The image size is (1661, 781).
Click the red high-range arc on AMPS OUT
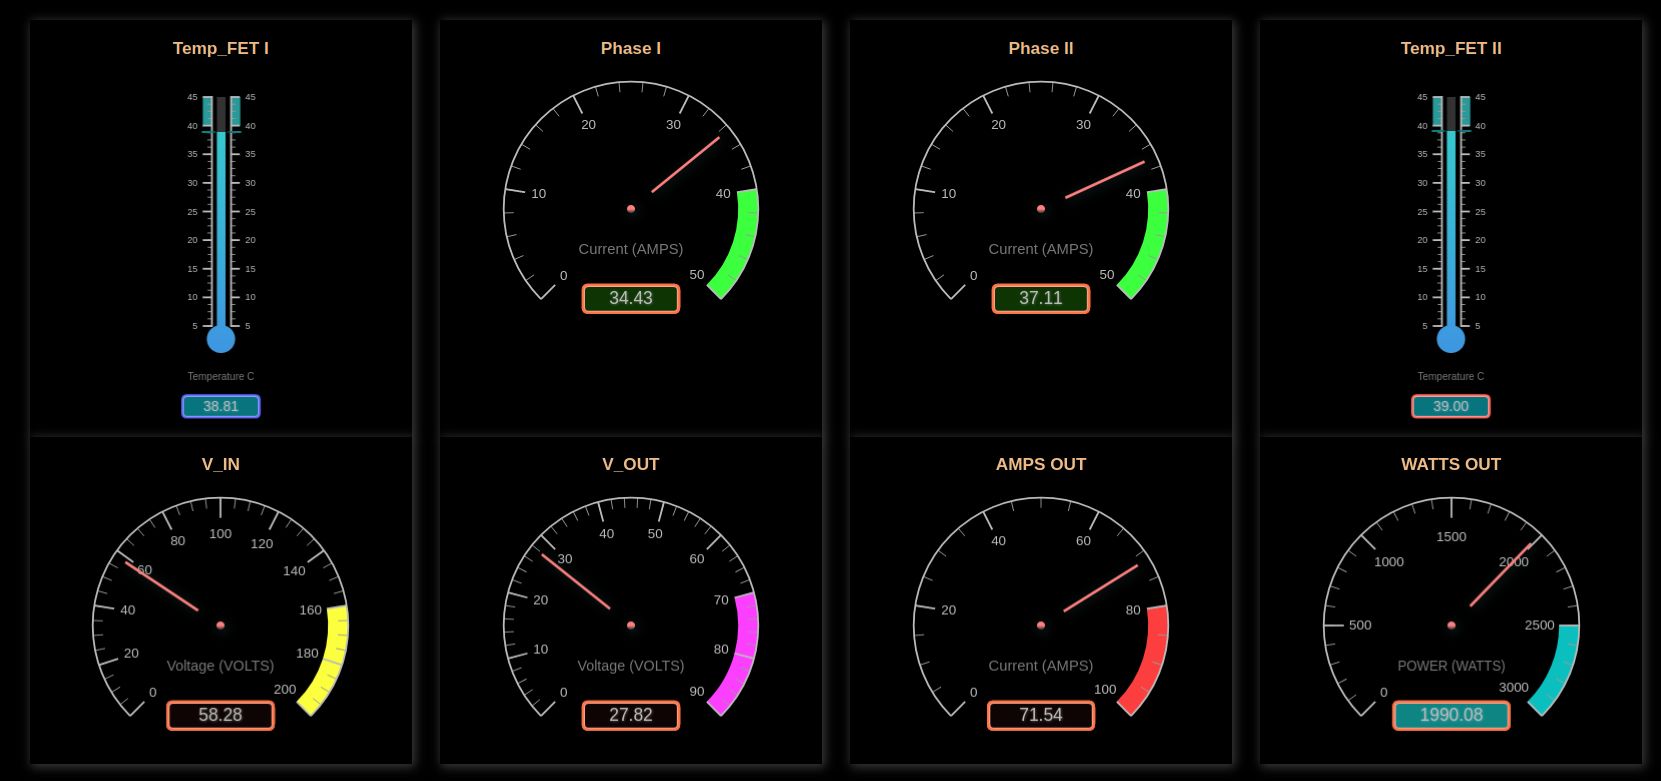[1153, 660]
